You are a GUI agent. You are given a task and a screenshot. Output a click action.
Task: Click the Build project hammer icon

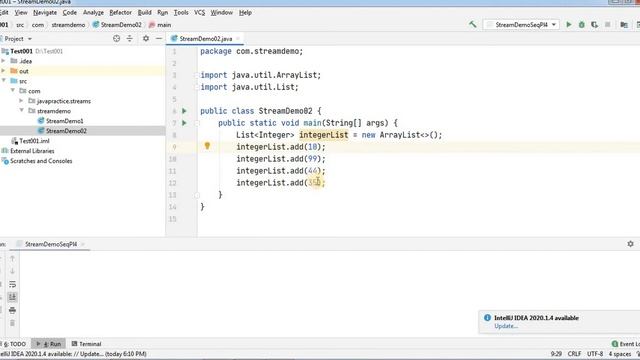click(x=473, y=24)
